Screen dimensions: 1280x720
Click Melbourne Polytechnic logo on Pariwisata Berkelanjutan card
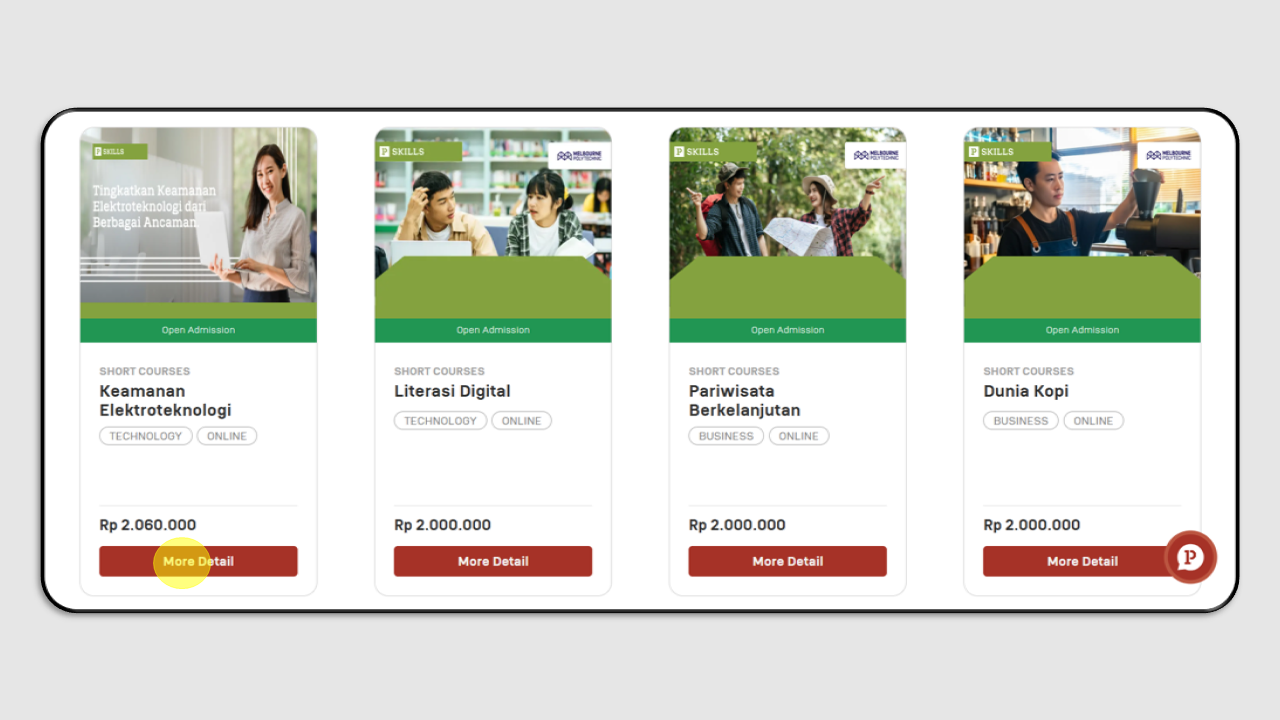tap(875, 155)
